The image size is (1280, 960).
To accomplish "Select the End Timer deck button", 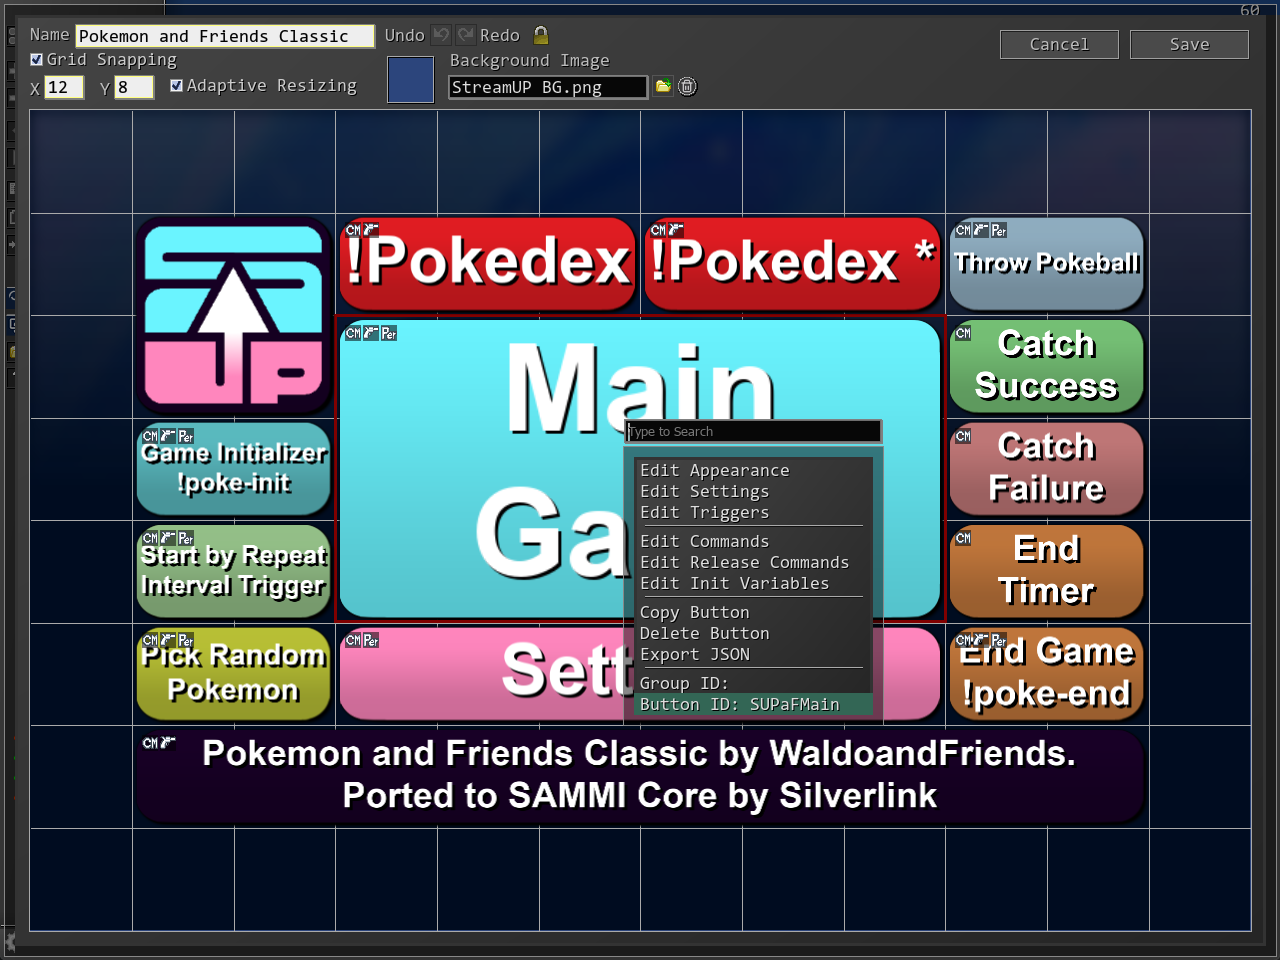I will [x=1046, y=571].
